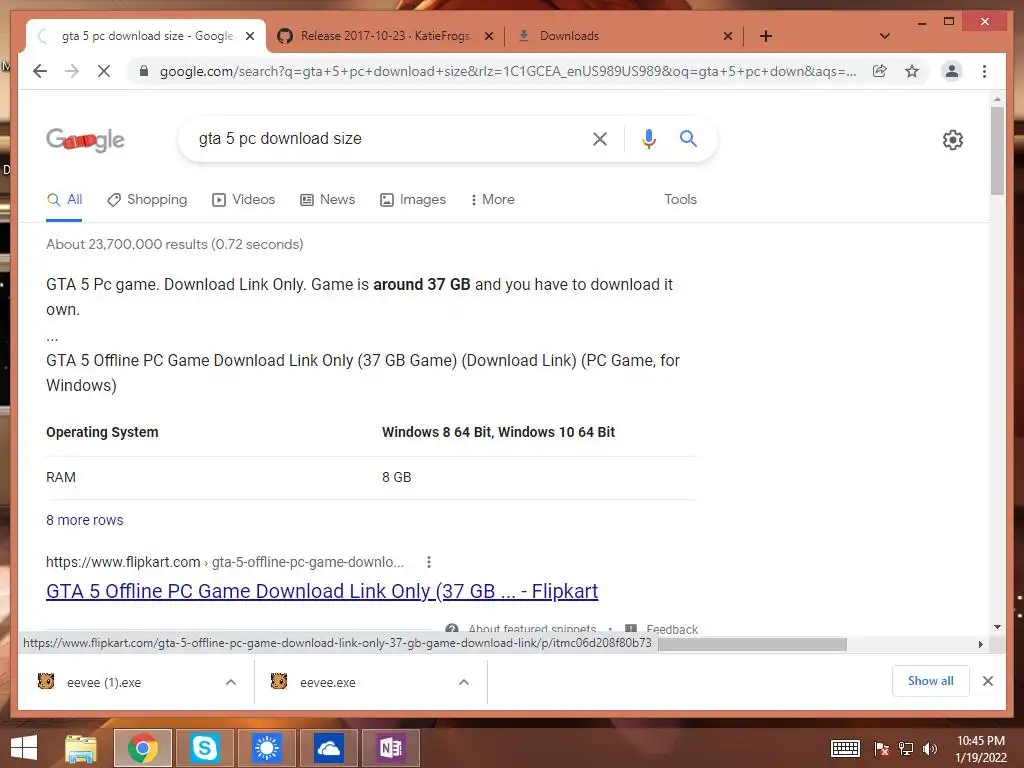Switch to the Release 2017-10-23 GitHub tab
The height and width of the screenshot is (768, 1024).
tap(385, 36)
